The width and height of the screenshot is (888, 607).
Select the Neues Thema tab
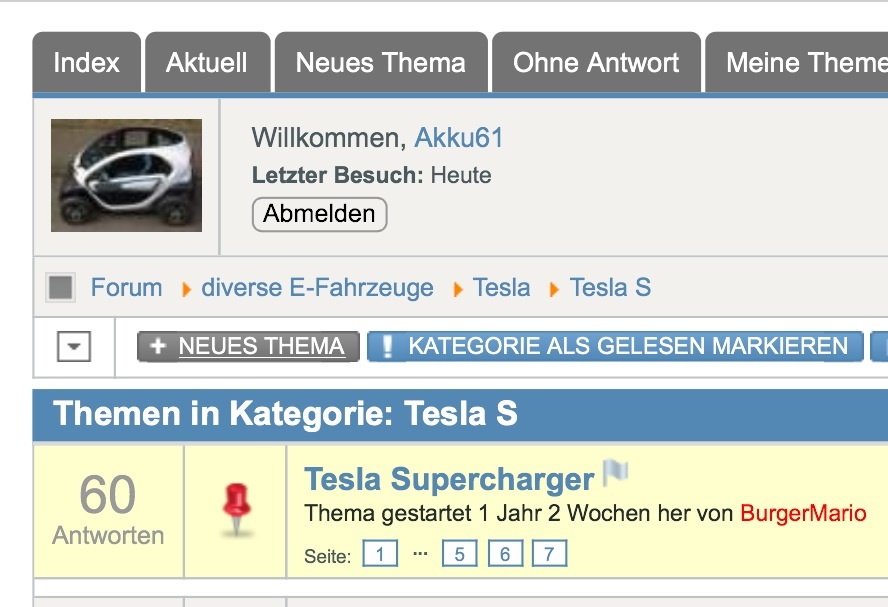tap(381, 63)
